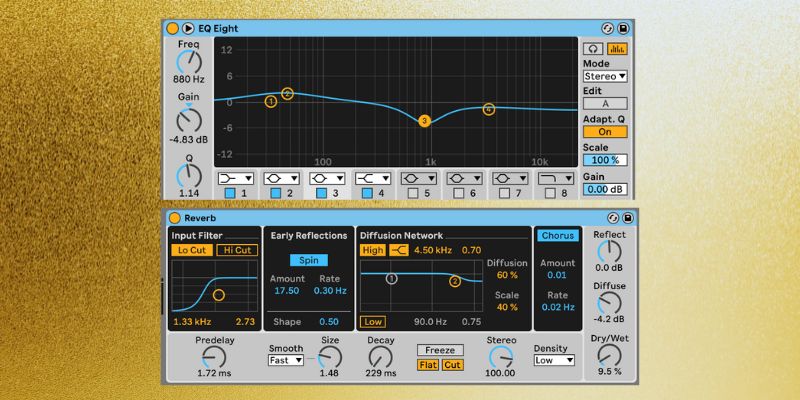Enable EQ band 7 checkbox
800x400 pixels.
tap(505, 193)
